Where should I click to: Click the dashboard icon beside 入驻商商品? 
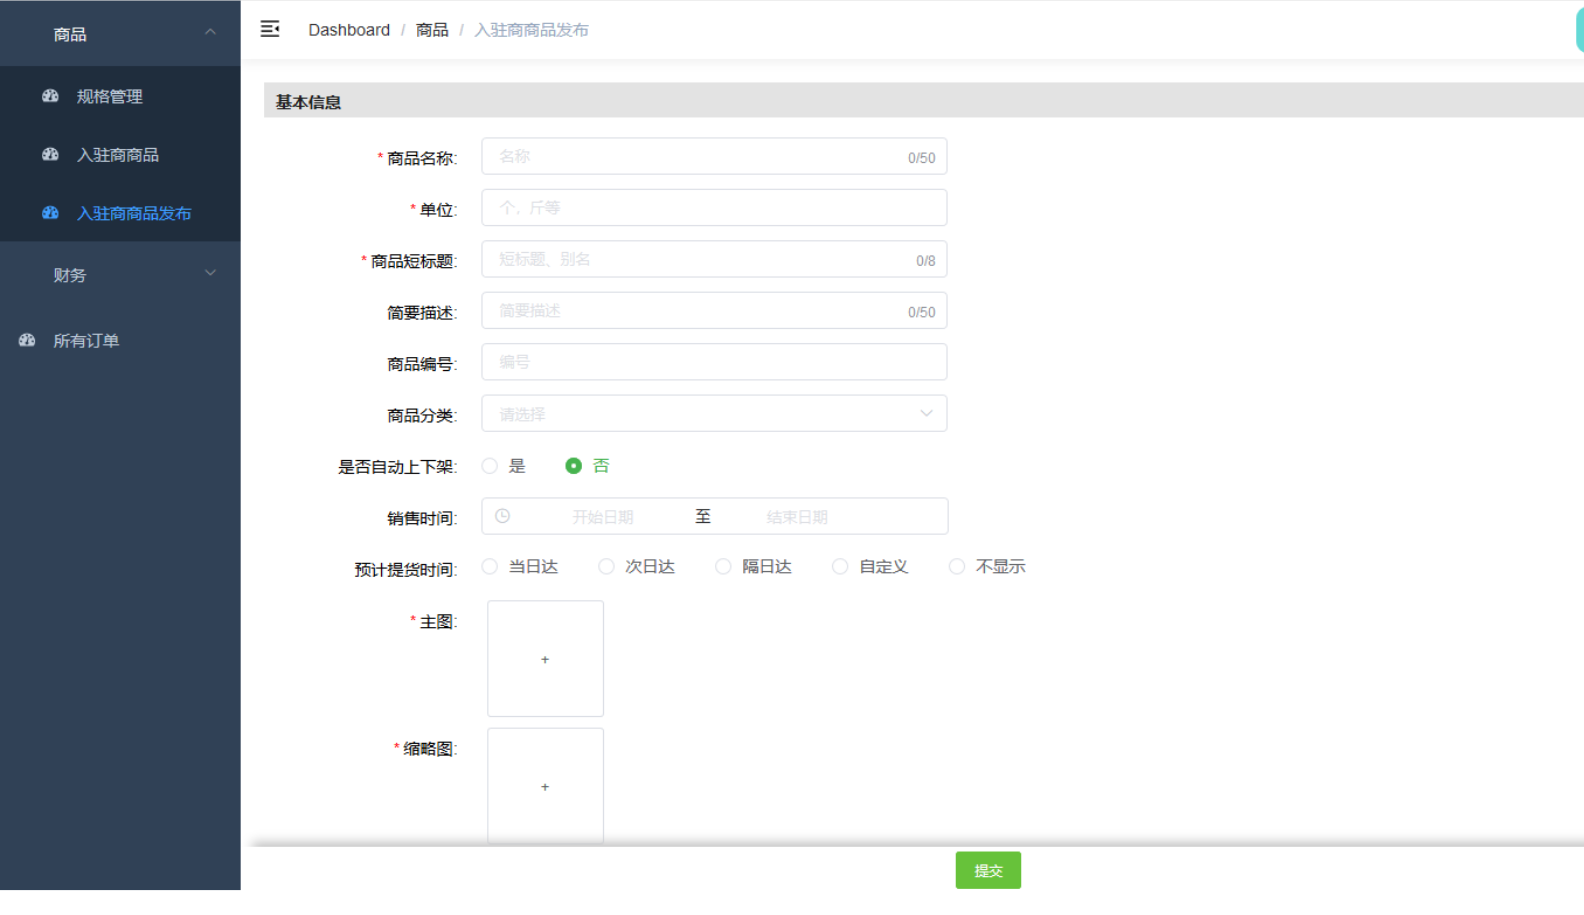pos(50,154)
